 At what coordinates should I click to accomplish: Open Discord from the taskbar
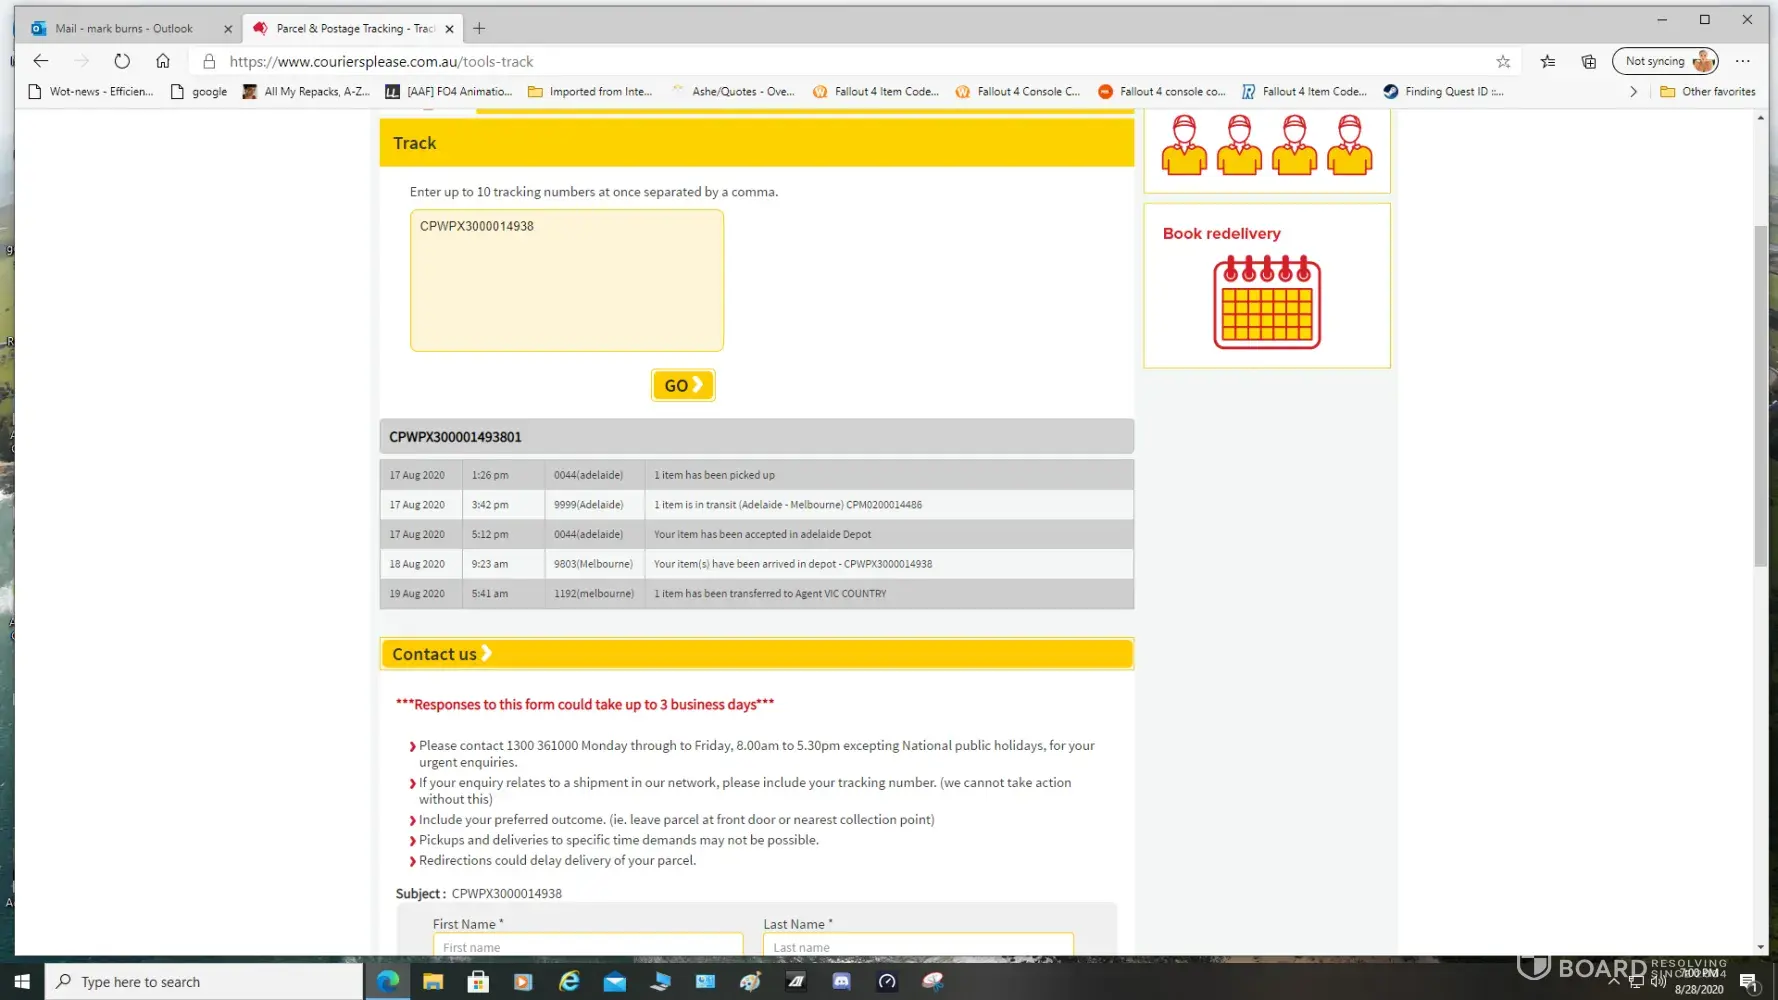click(x=841, y=981)
